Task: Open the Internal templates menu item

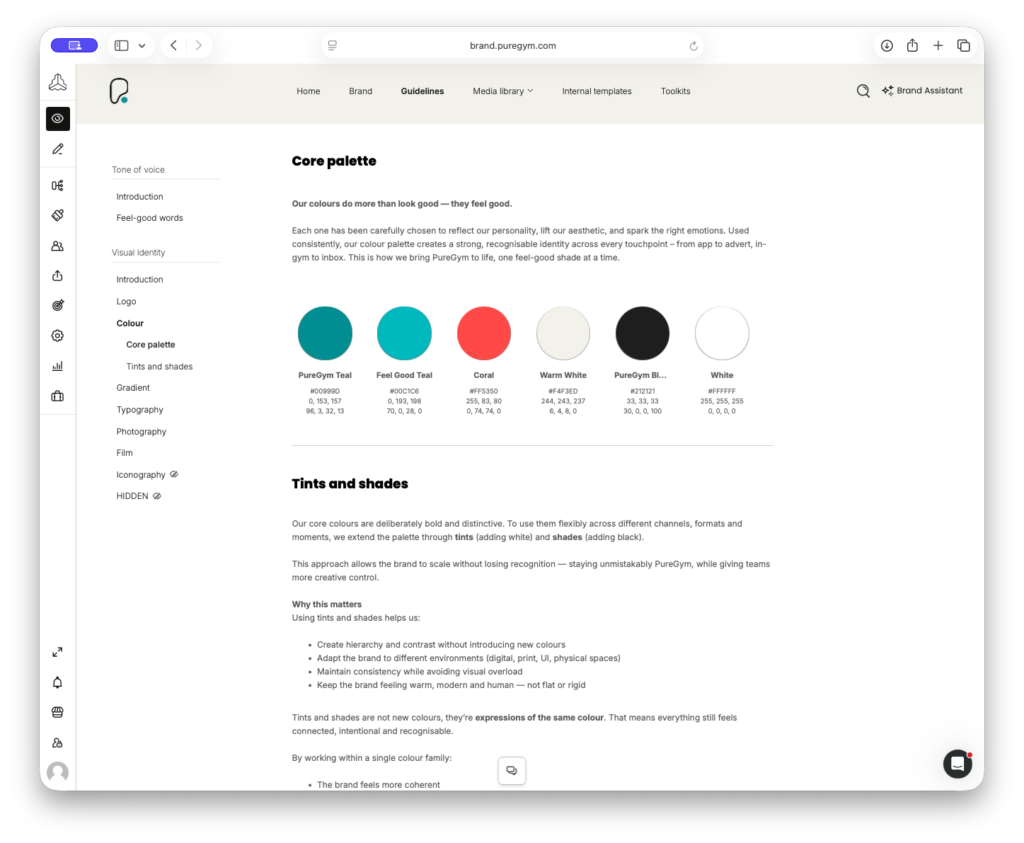Action: pyautogui.click(x=596, y=91)
